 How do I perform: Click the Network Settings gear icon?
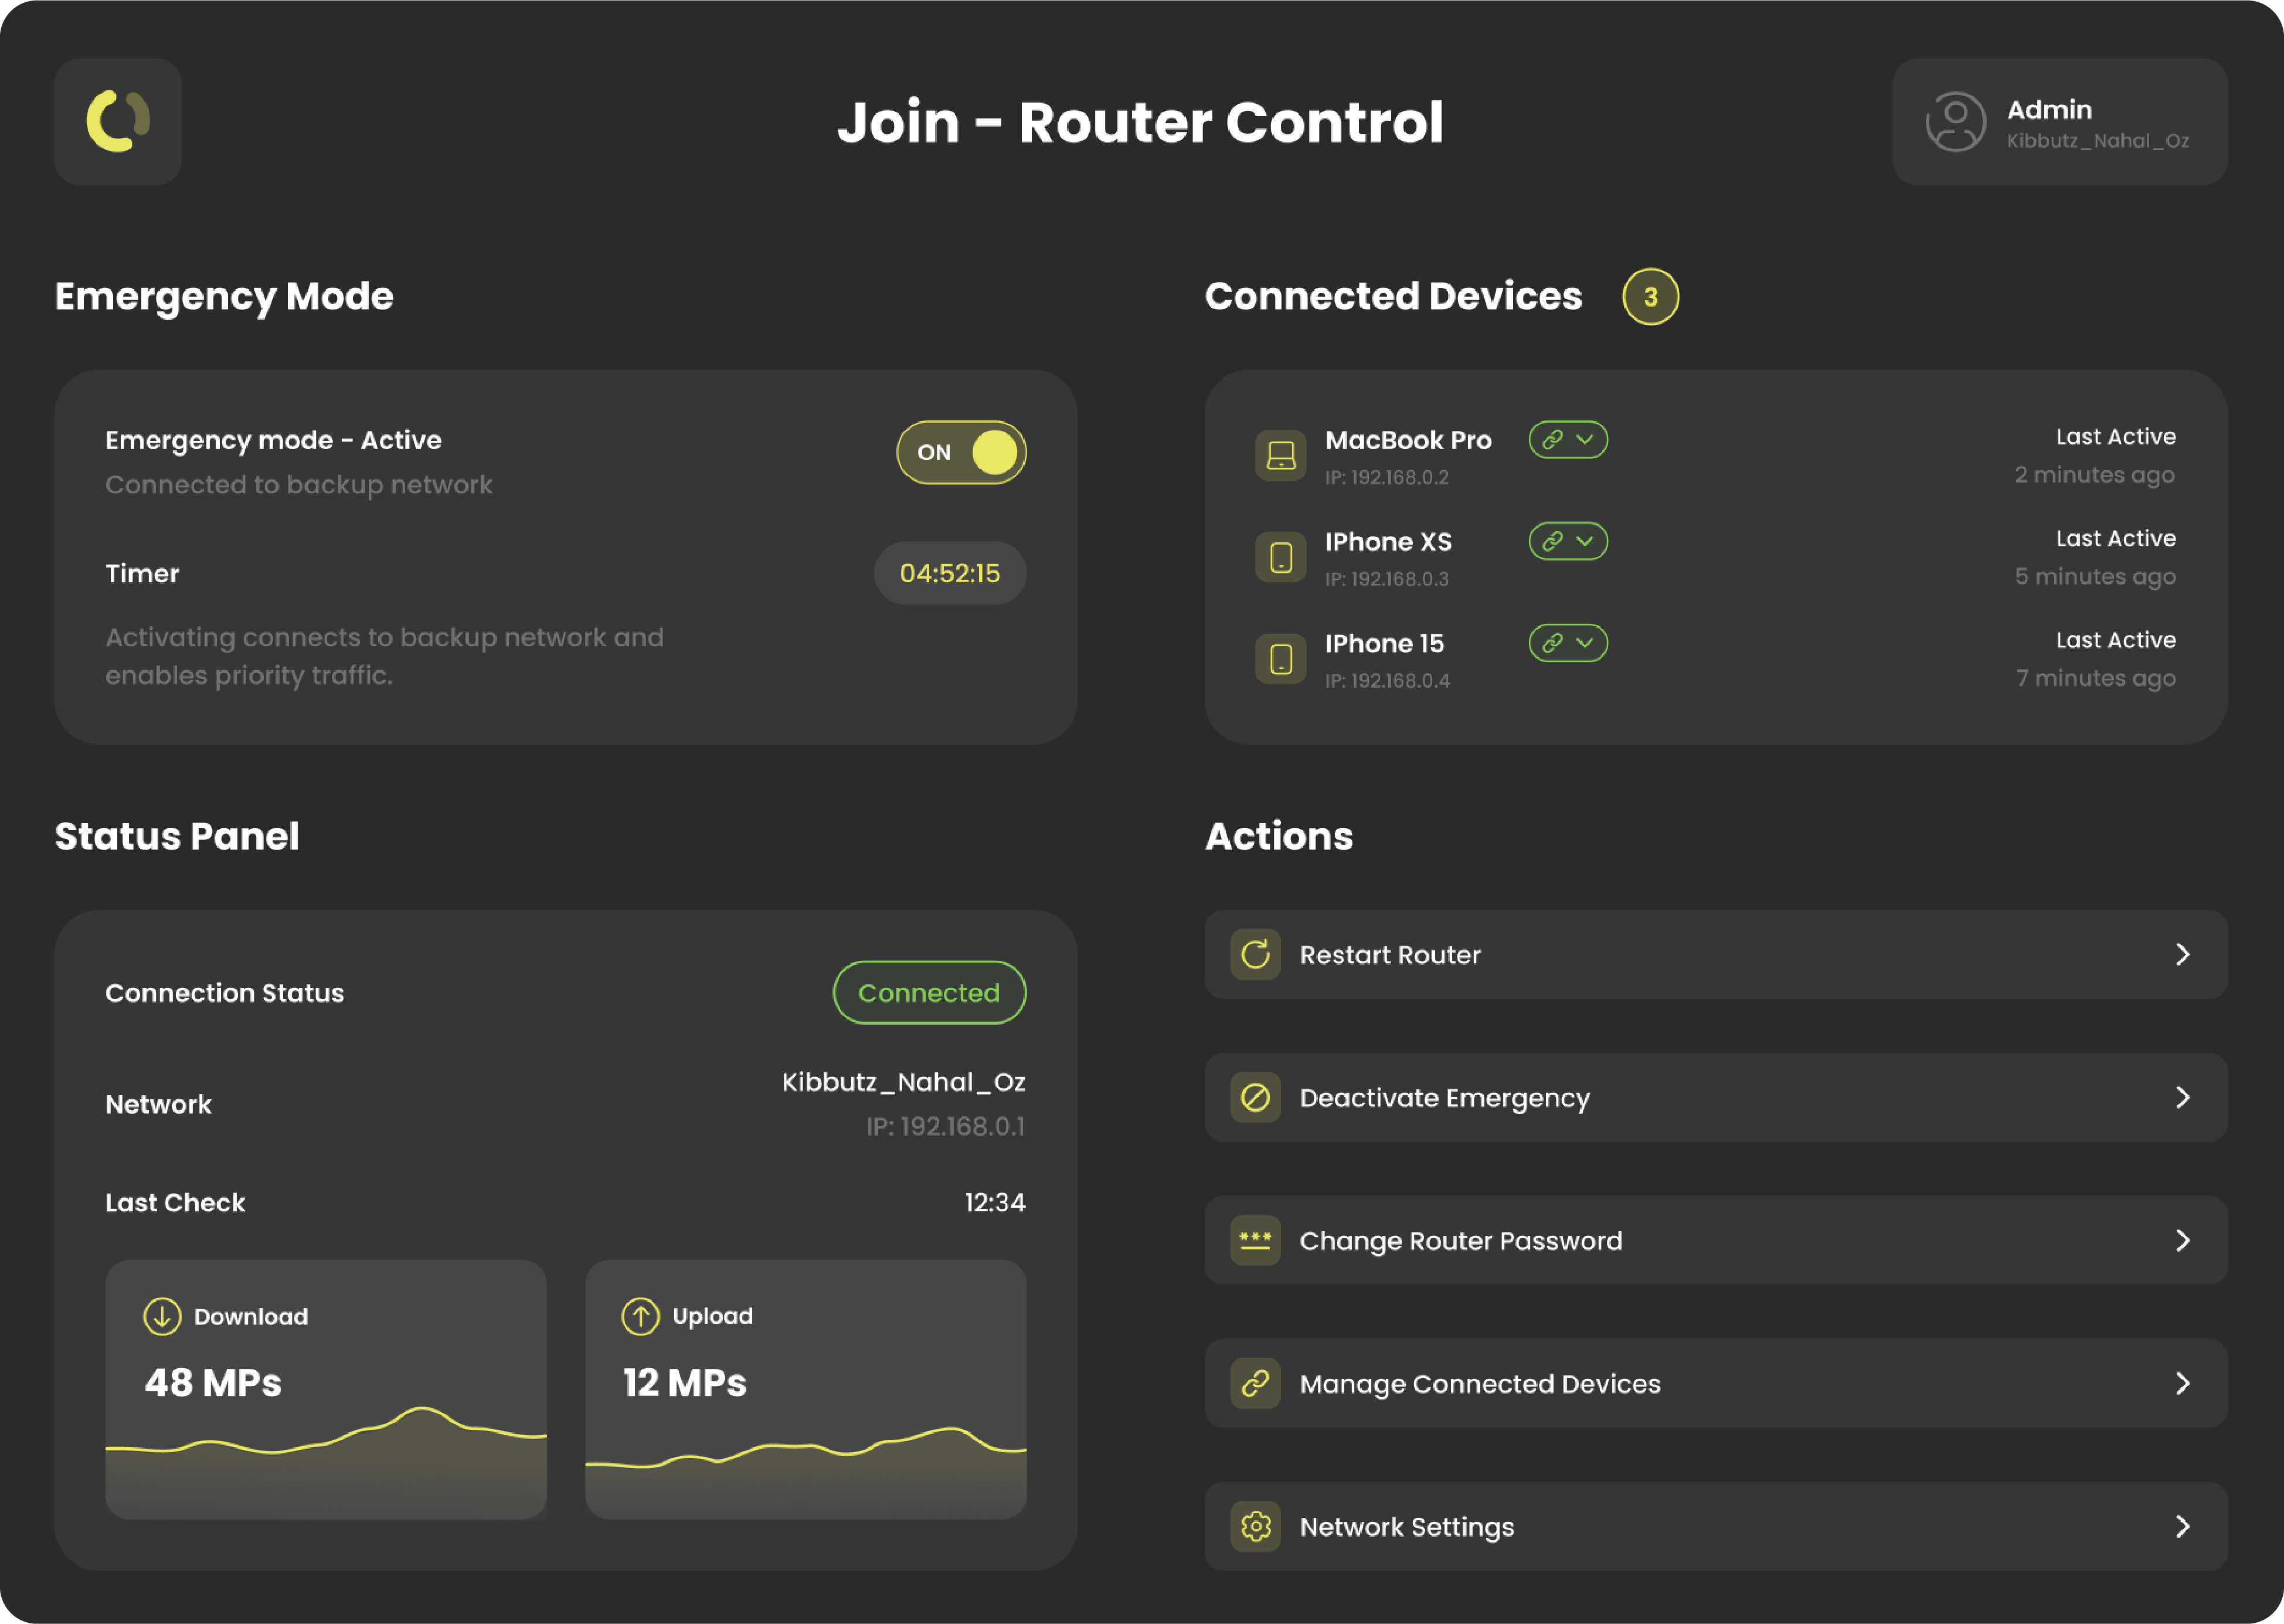[x=1255, y=1527]
